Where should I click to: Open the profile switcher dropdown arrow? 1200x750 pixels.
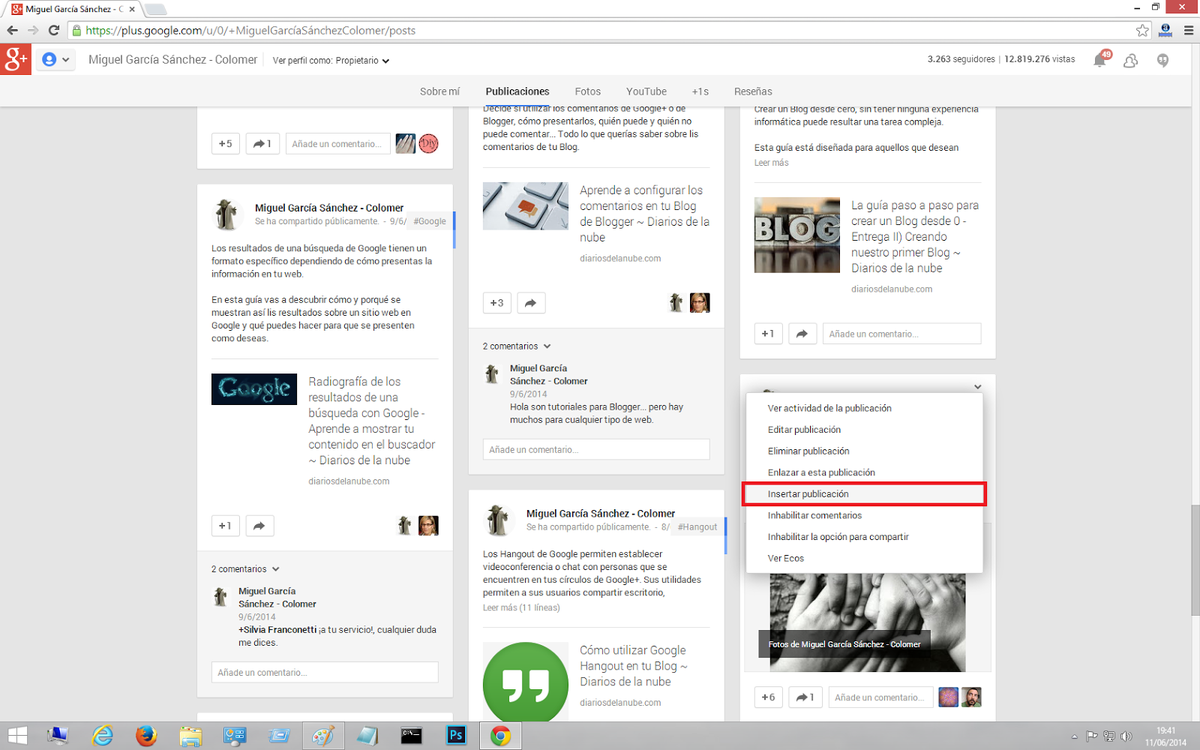(x=56, y=60)
